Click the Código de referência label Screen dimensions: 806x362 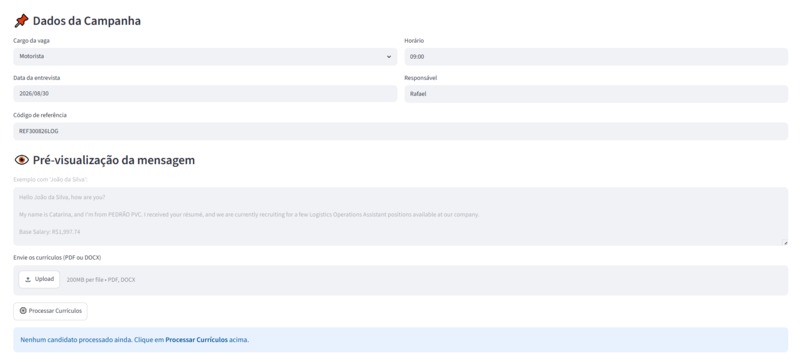pyautogui.click(x=40, y=115)
